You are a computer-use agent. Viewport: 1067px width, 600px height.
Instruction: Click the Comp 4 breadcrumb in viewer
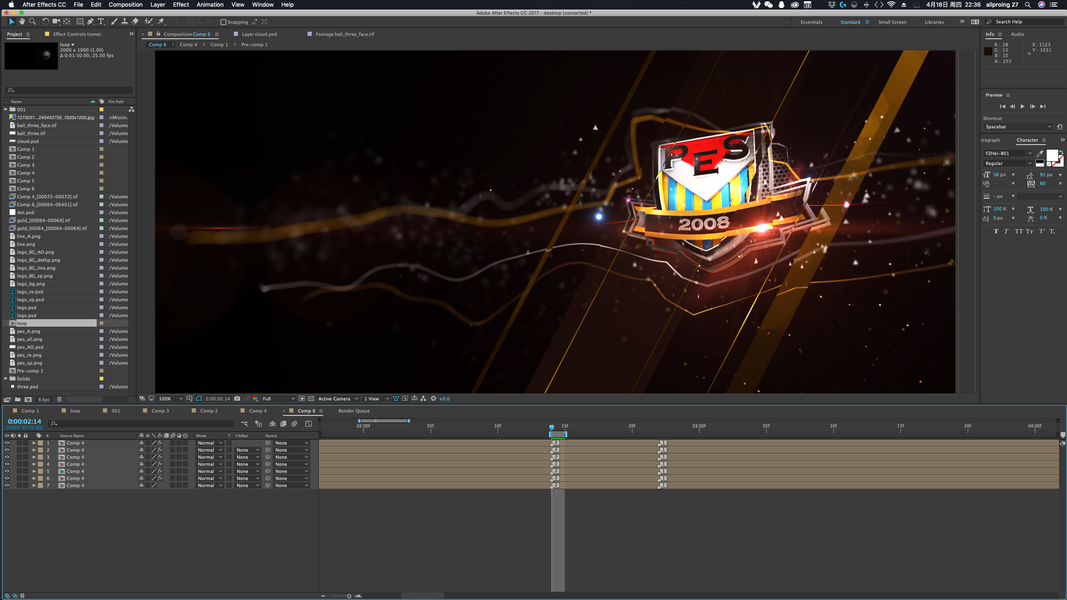(x=188, y=44)
